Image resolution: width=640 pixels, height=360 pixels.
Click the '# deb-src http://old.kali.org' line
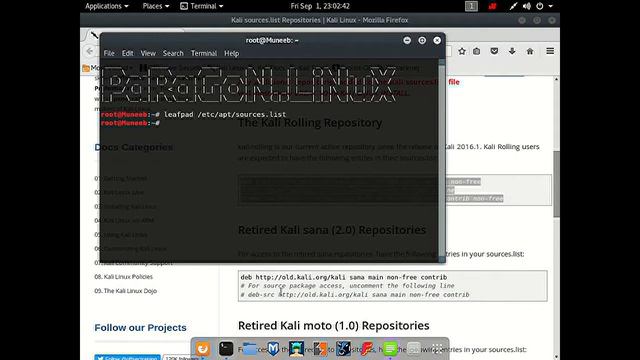coord(355,295)
